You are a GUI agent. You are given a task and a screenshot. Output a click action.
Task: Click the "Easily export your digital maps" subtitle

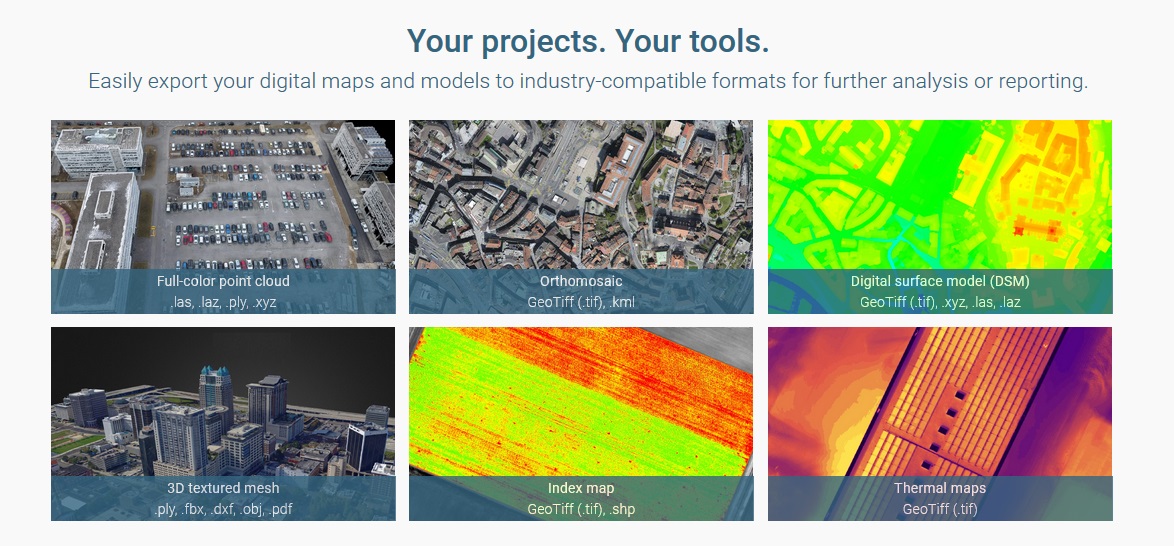588,81
